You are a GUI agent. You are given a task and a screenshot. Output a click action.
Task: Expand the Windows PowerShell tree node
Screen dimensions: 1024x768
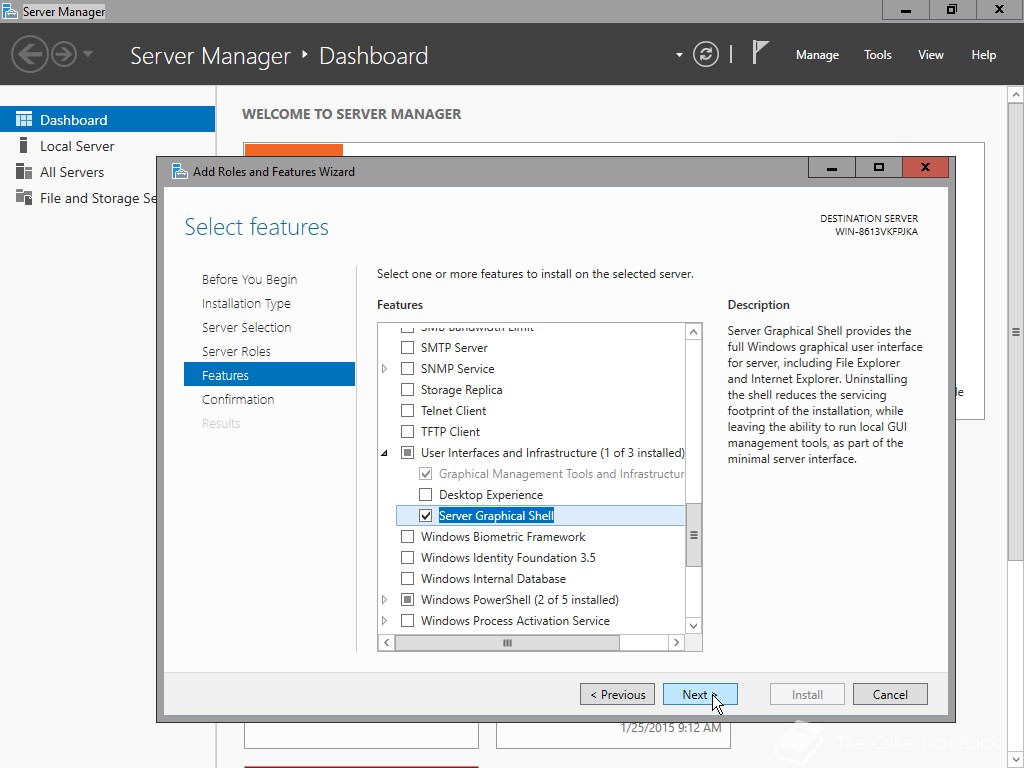385,599
